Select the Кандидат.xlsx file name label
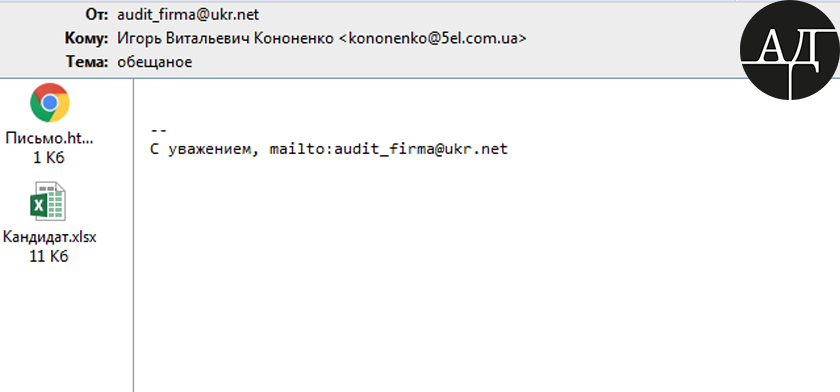Screen dimensions: 840x392 (49, 237)
